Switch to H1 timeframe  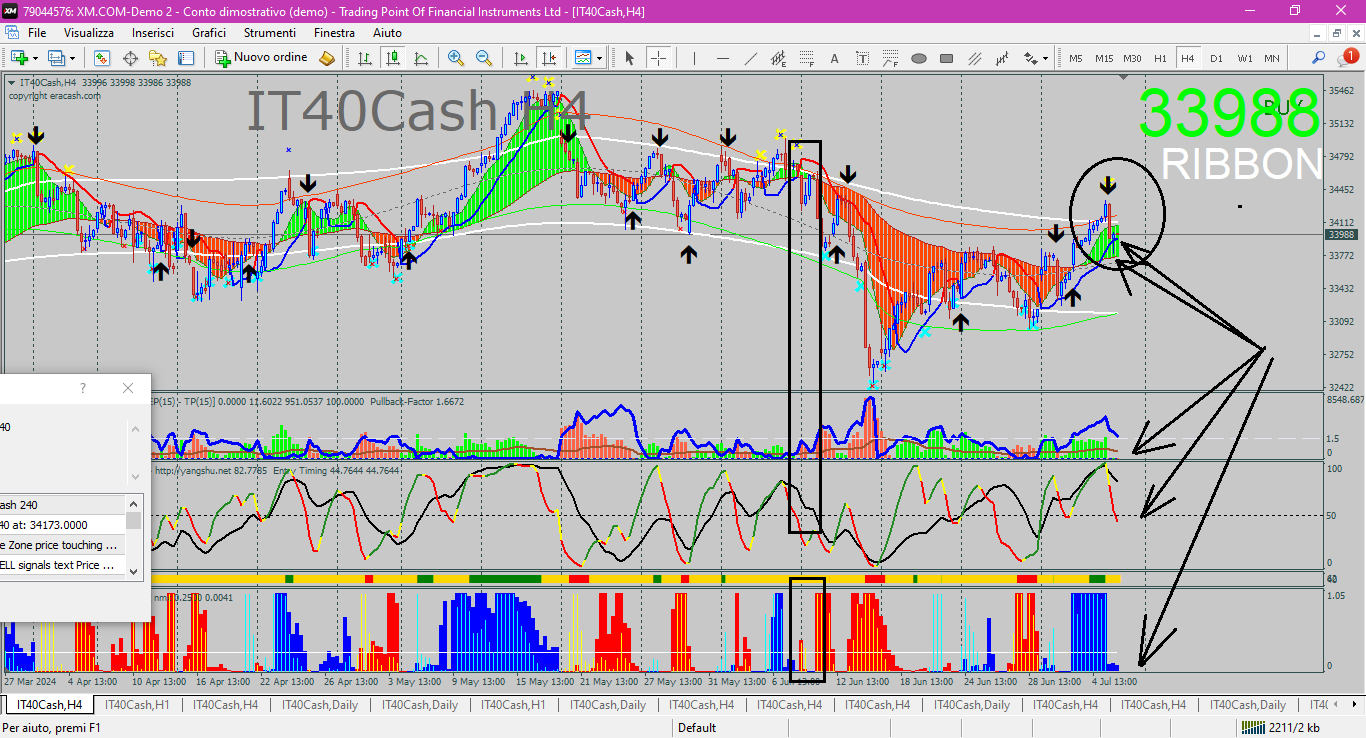[x=1161, y=58]
